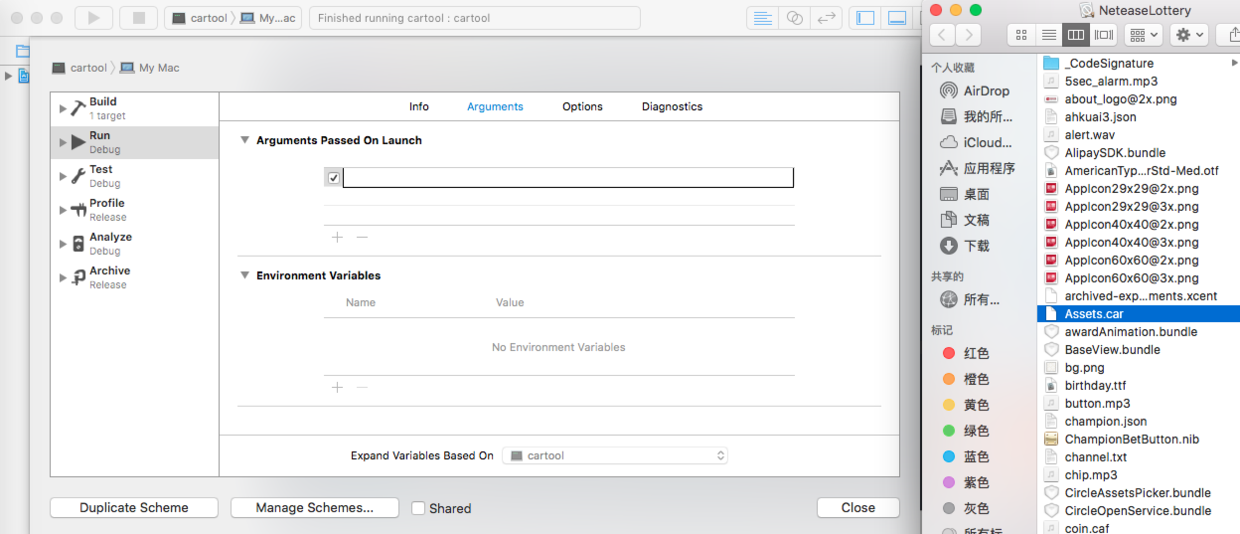Add a launch argument with plus button

[x=337, y=237]
